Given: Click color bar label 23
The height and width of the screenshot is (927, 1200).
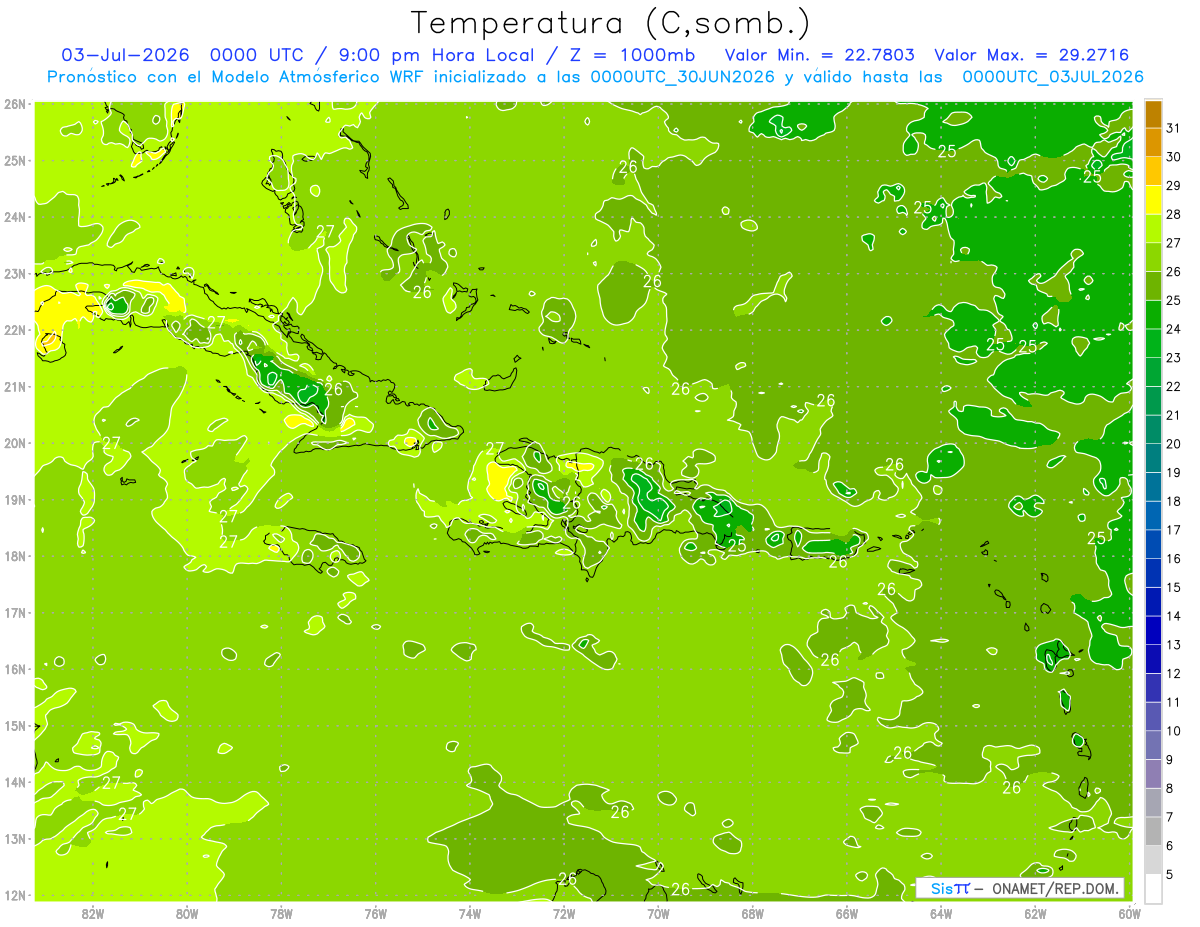Looking at the screenshot, I should [x=1174, y=358].
